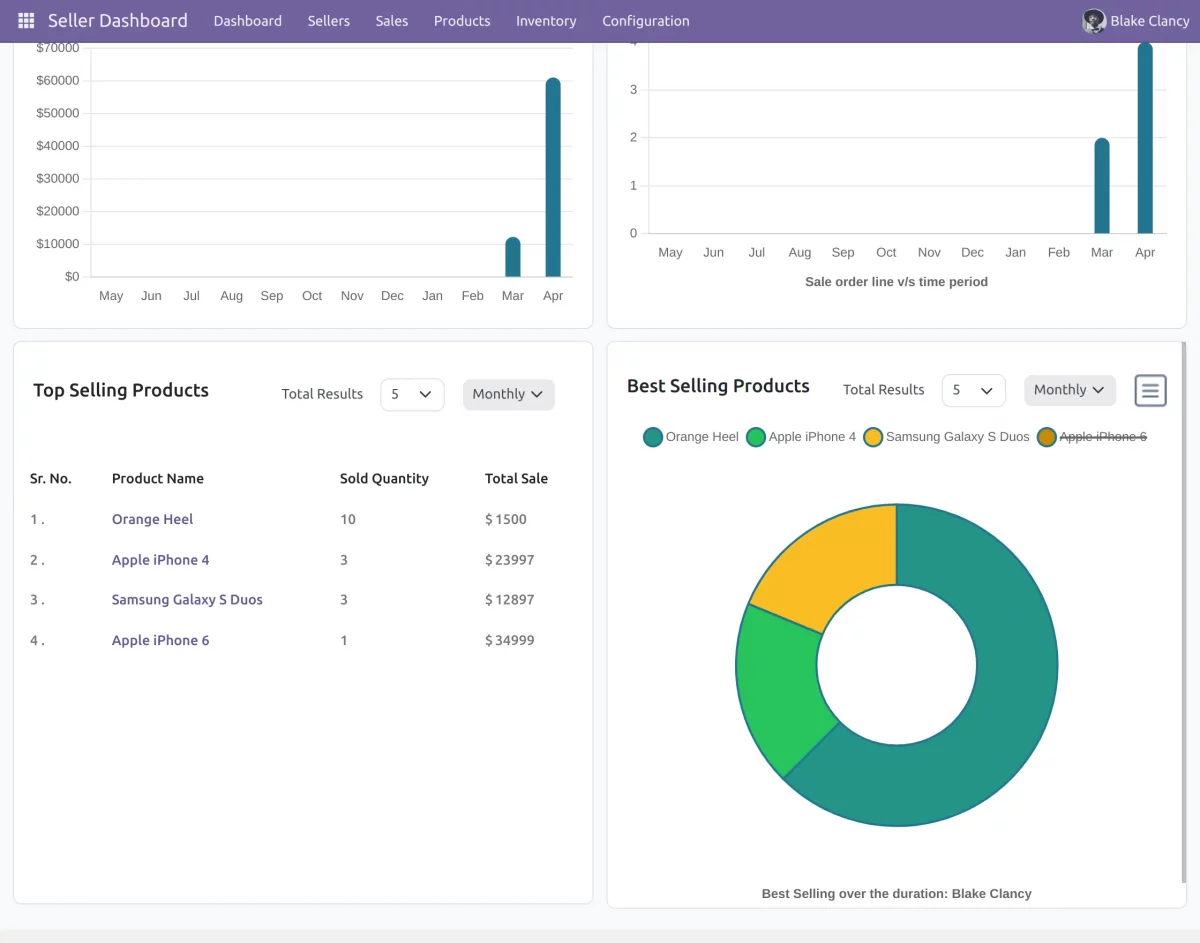
Task: Click the Apple iPhone 4 product link
Action: 160,559
